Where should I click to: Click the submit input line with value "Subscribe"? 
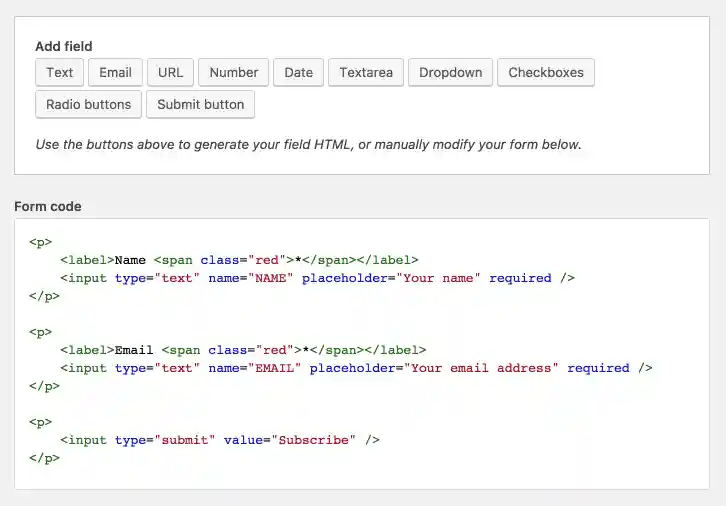220,440
